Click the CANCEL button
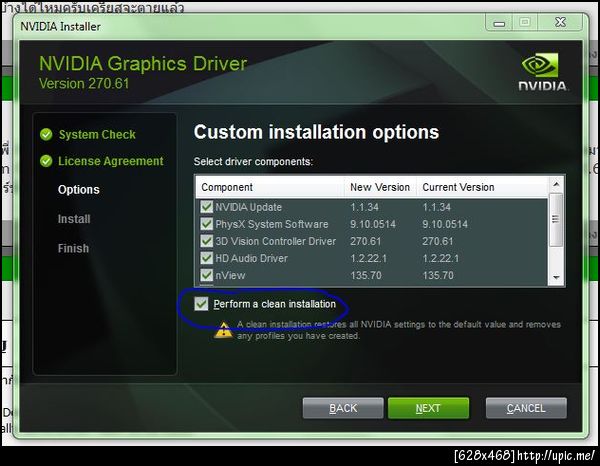 (x=526, y=408)
